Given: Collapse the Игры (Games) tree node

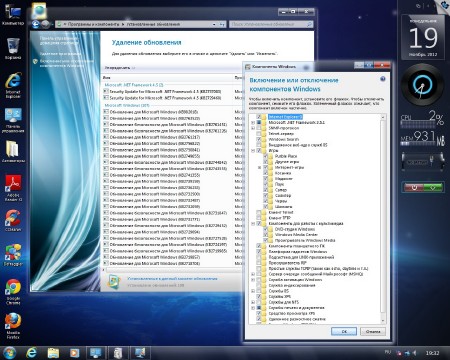Looking at the screenshot, I should (253, 150).
